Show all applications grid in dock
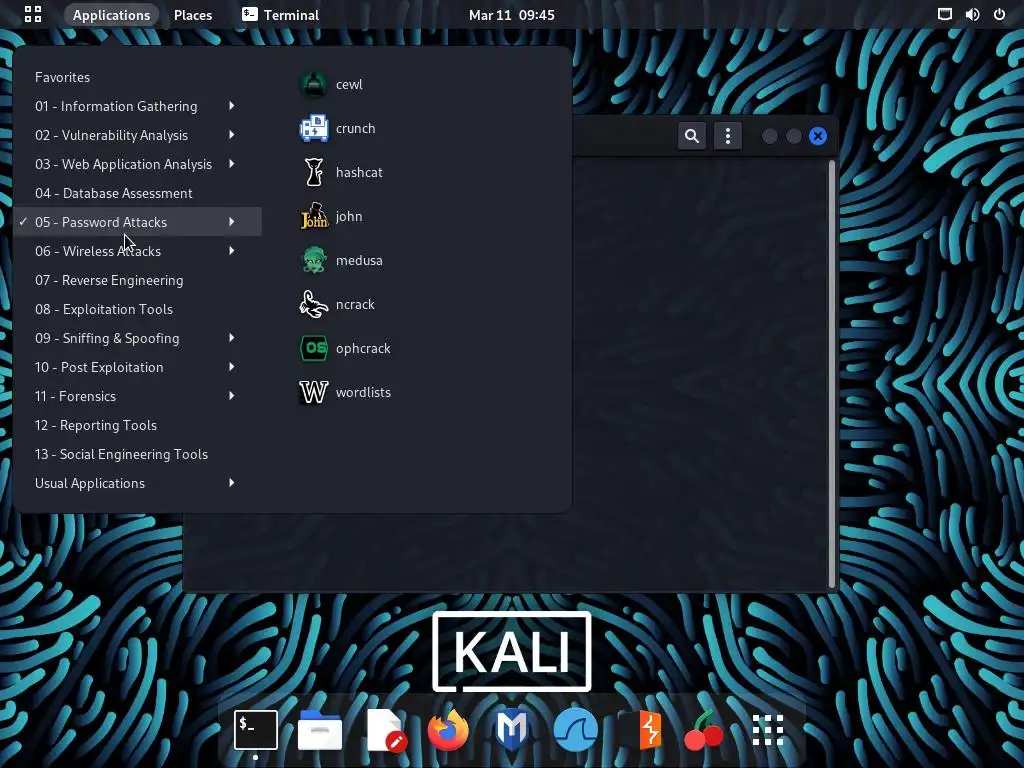Viewport: 1024px width, 768px height. (767, 729)
